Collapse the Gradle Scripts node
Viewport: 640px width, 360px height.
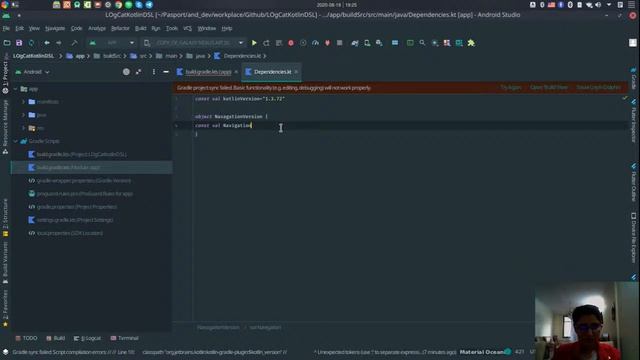16,141
